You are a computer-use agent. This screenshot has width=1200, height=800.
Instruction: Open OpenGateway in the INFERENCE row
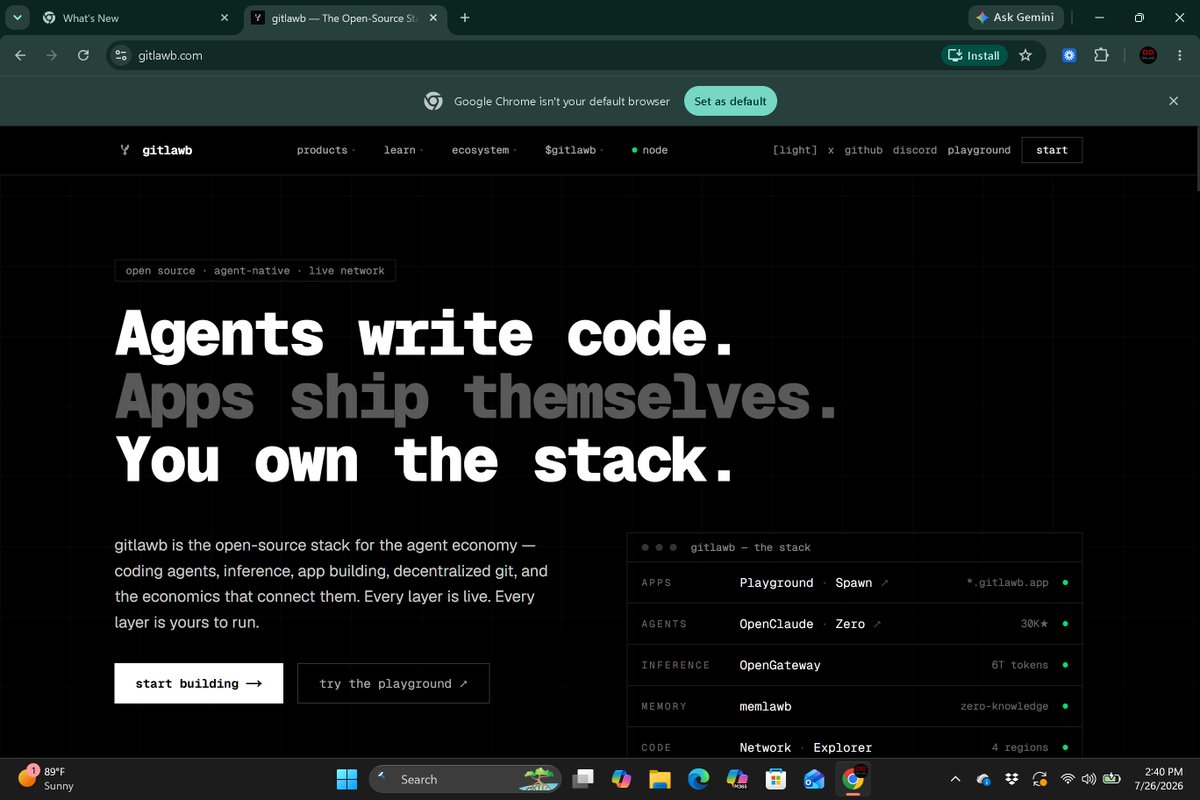780,665
